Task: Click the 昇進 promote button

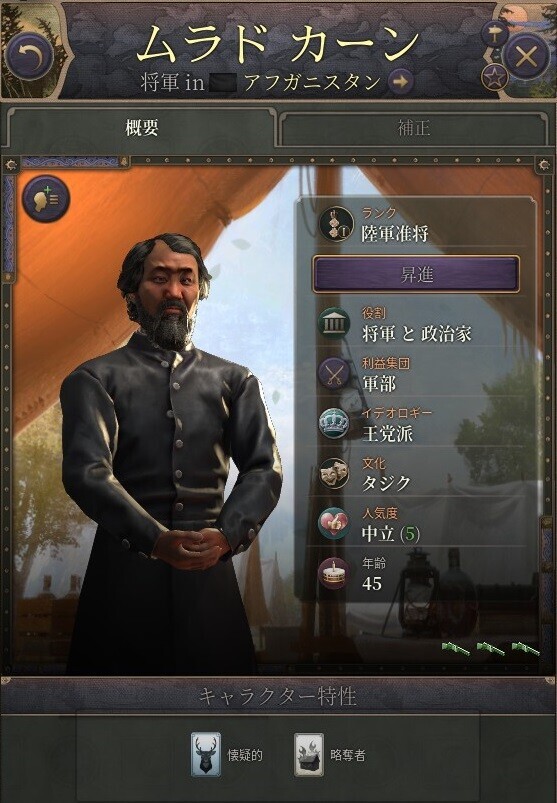Action: (416, 275)
